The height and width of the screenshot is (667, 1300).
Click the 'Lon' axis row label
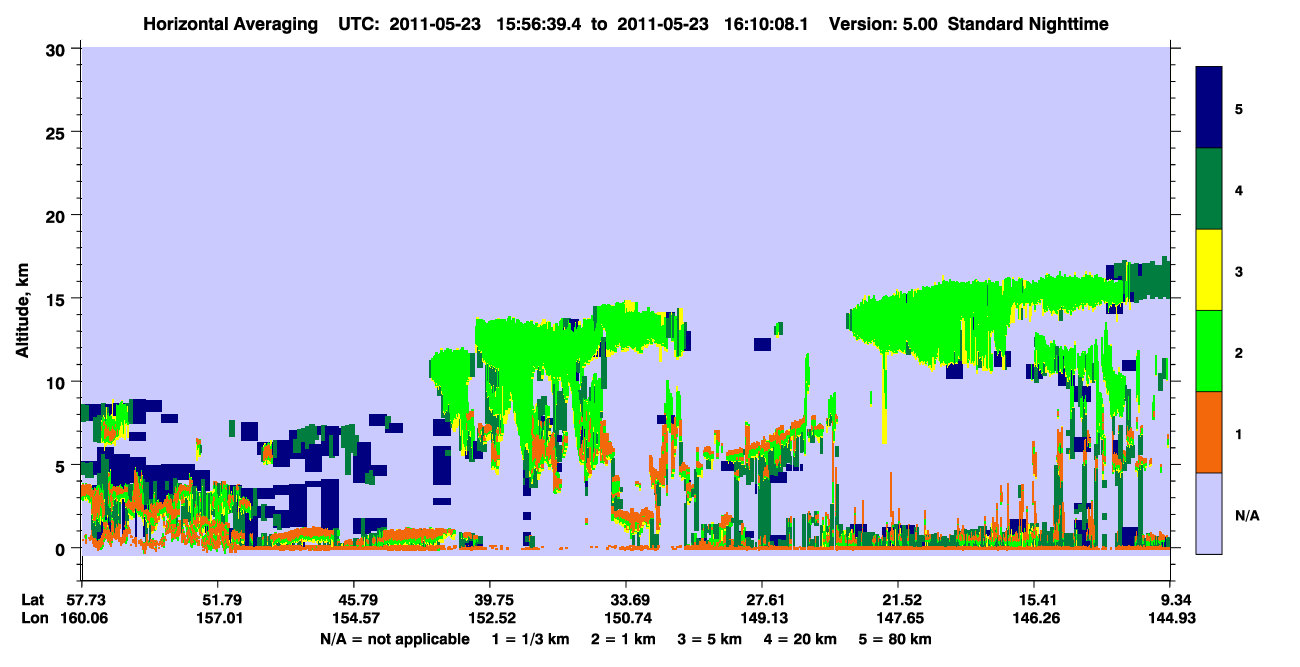tap(33, 619)
